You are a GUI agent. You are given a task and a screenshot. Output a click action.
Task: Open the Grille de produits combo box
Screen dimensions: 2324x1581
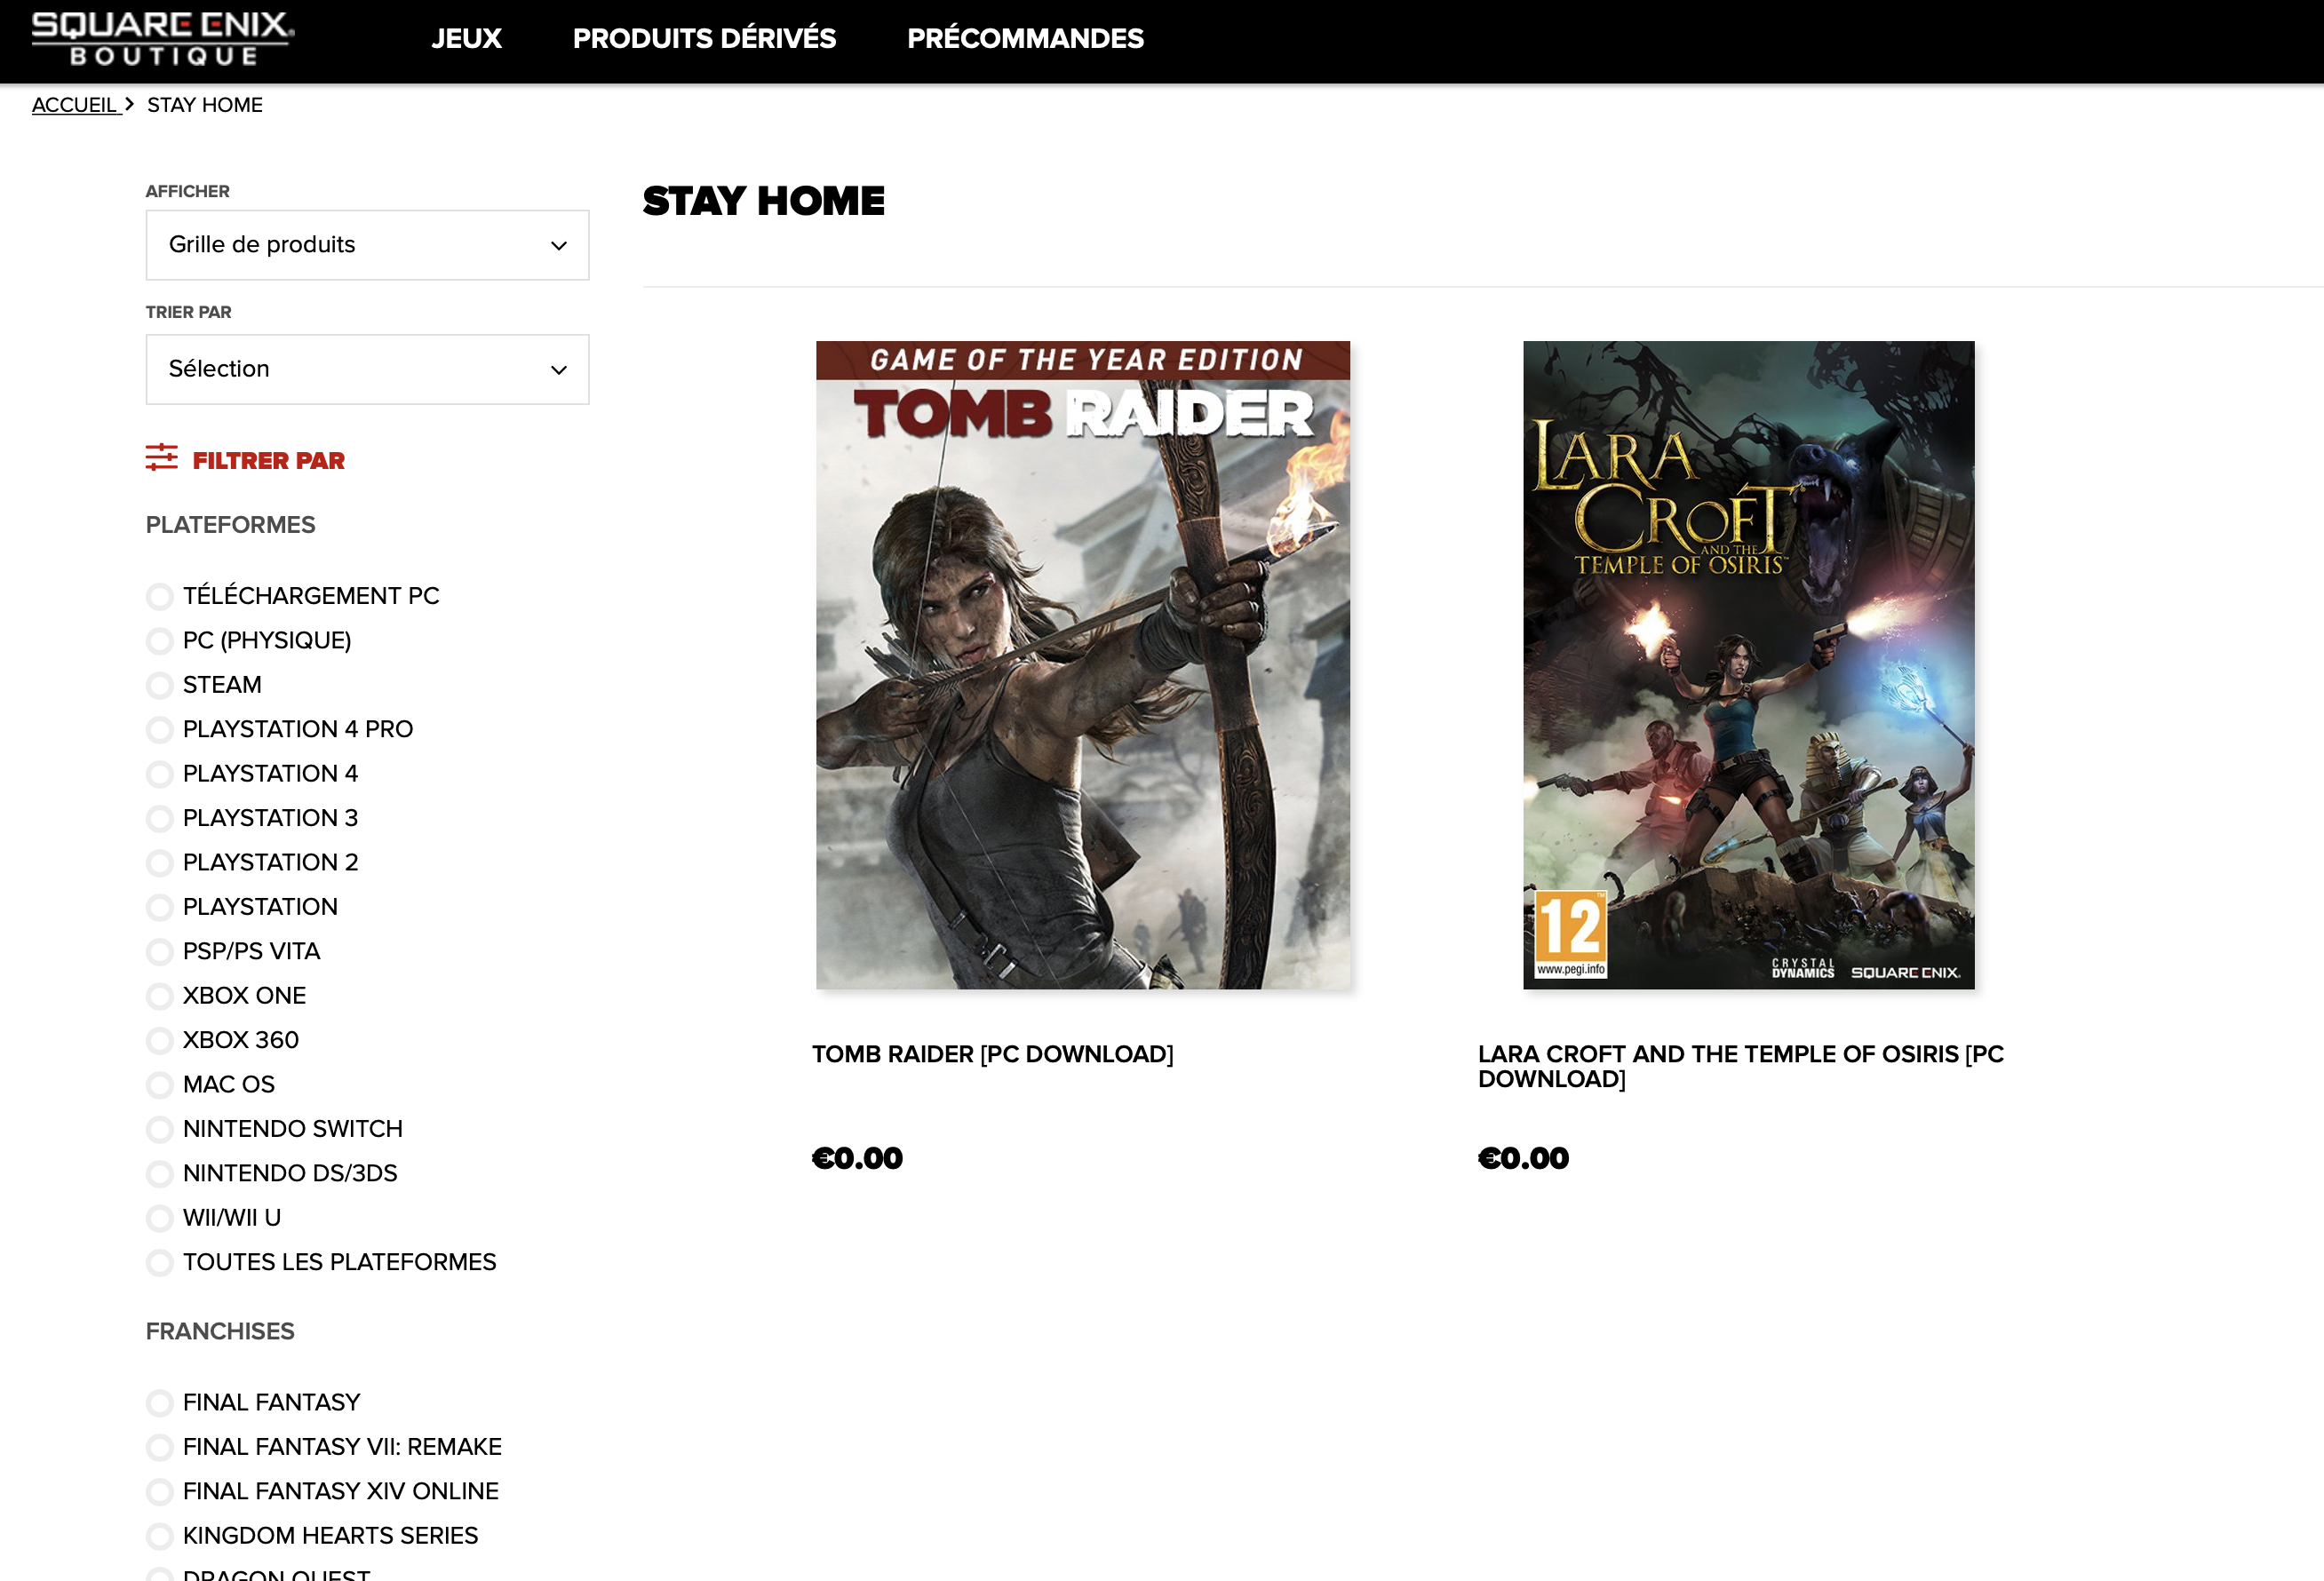tap(367, 245)
